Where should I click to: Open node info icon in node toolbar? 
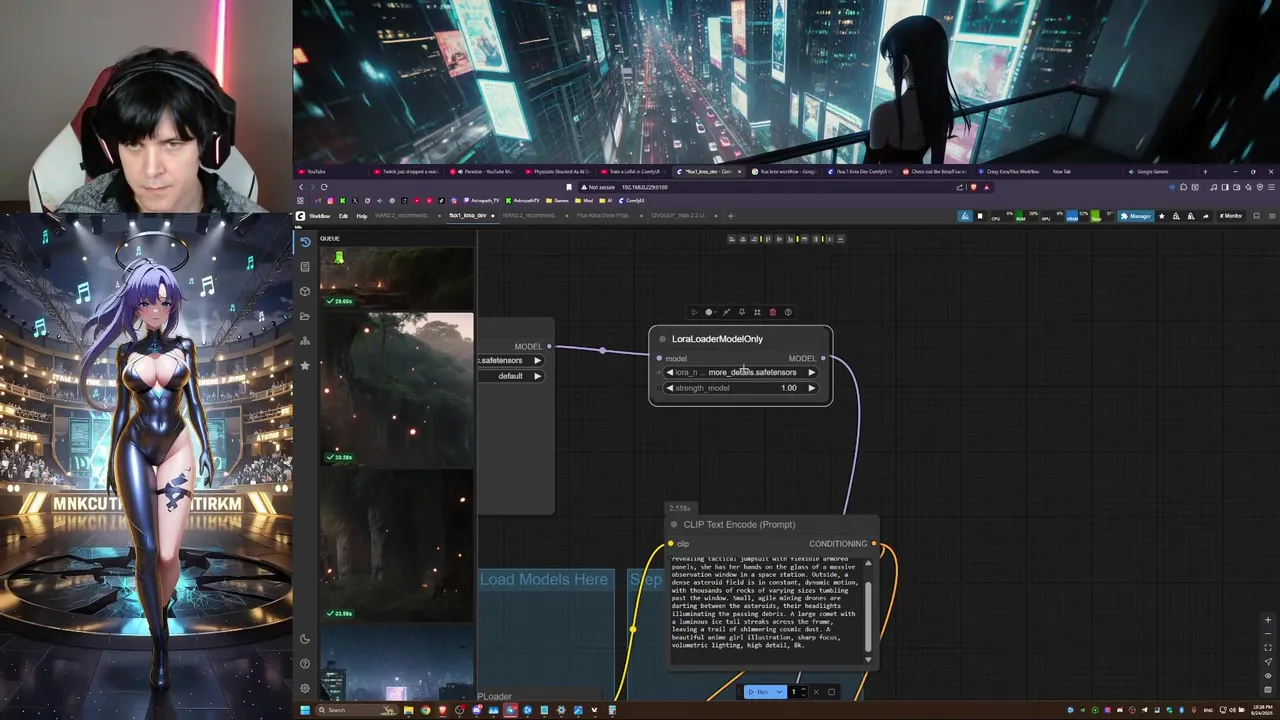[788, 312]
